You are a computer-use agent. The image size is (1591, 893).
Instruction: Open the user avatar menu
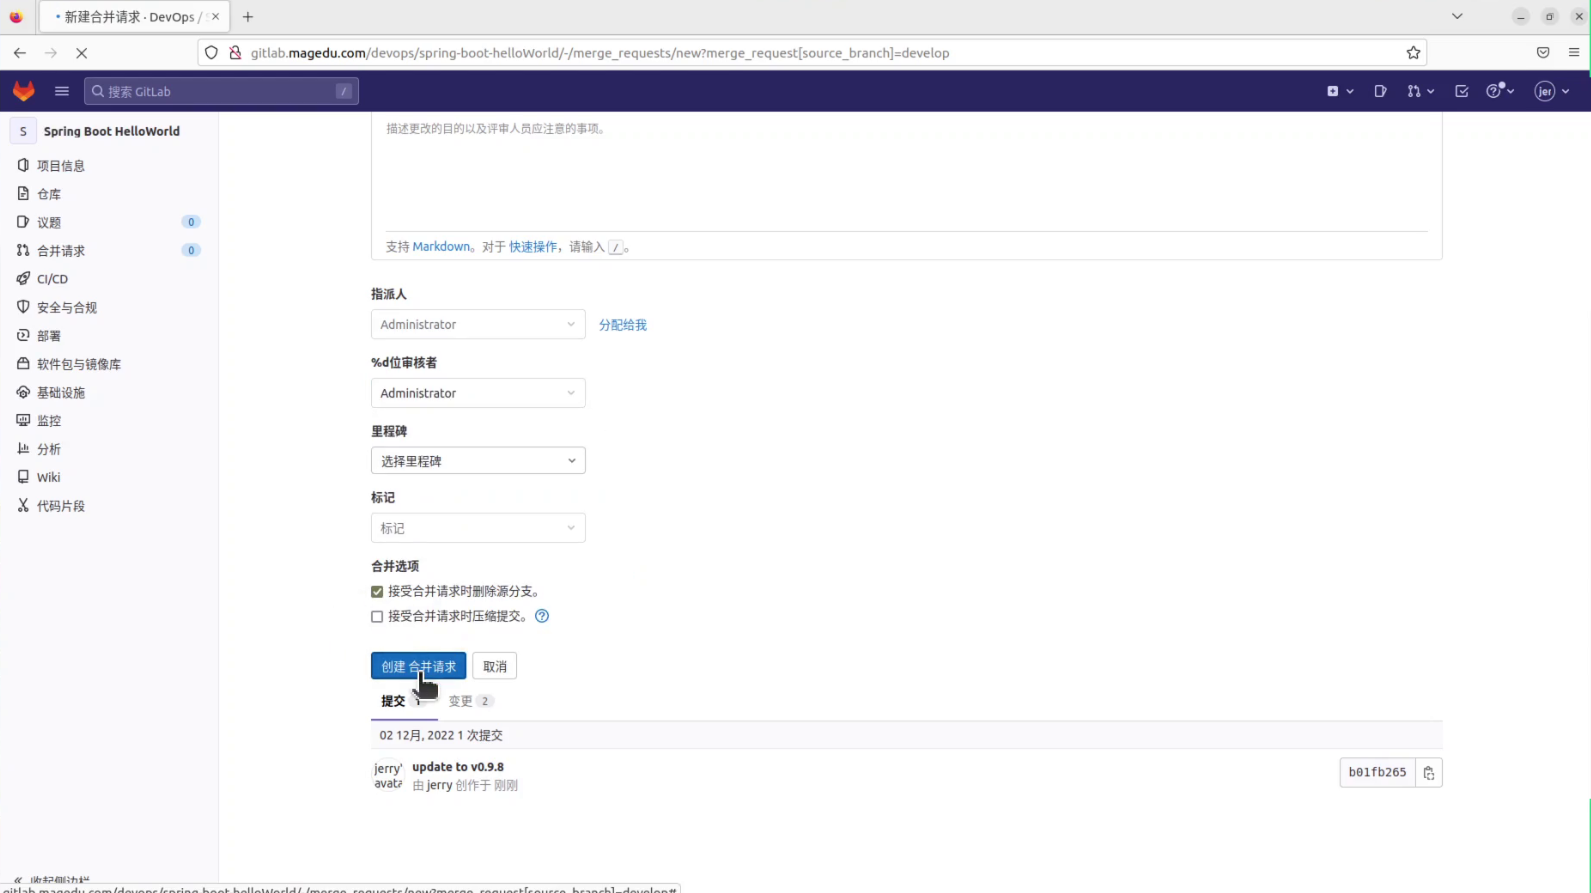click(1552, 91)
